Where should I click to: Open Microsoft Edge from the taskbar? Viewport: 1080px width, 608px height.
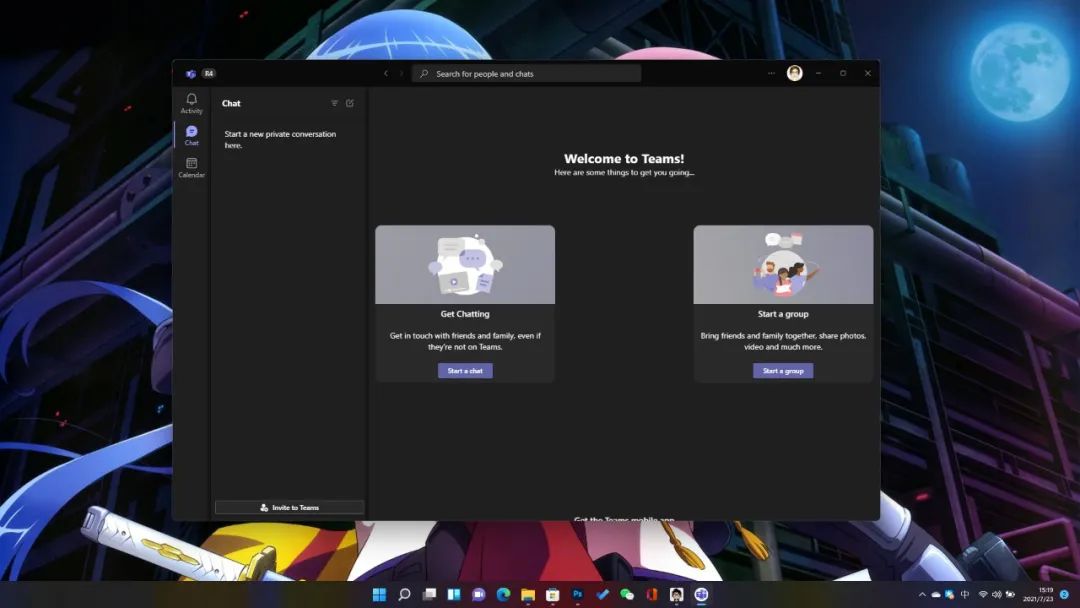point(503,594)
